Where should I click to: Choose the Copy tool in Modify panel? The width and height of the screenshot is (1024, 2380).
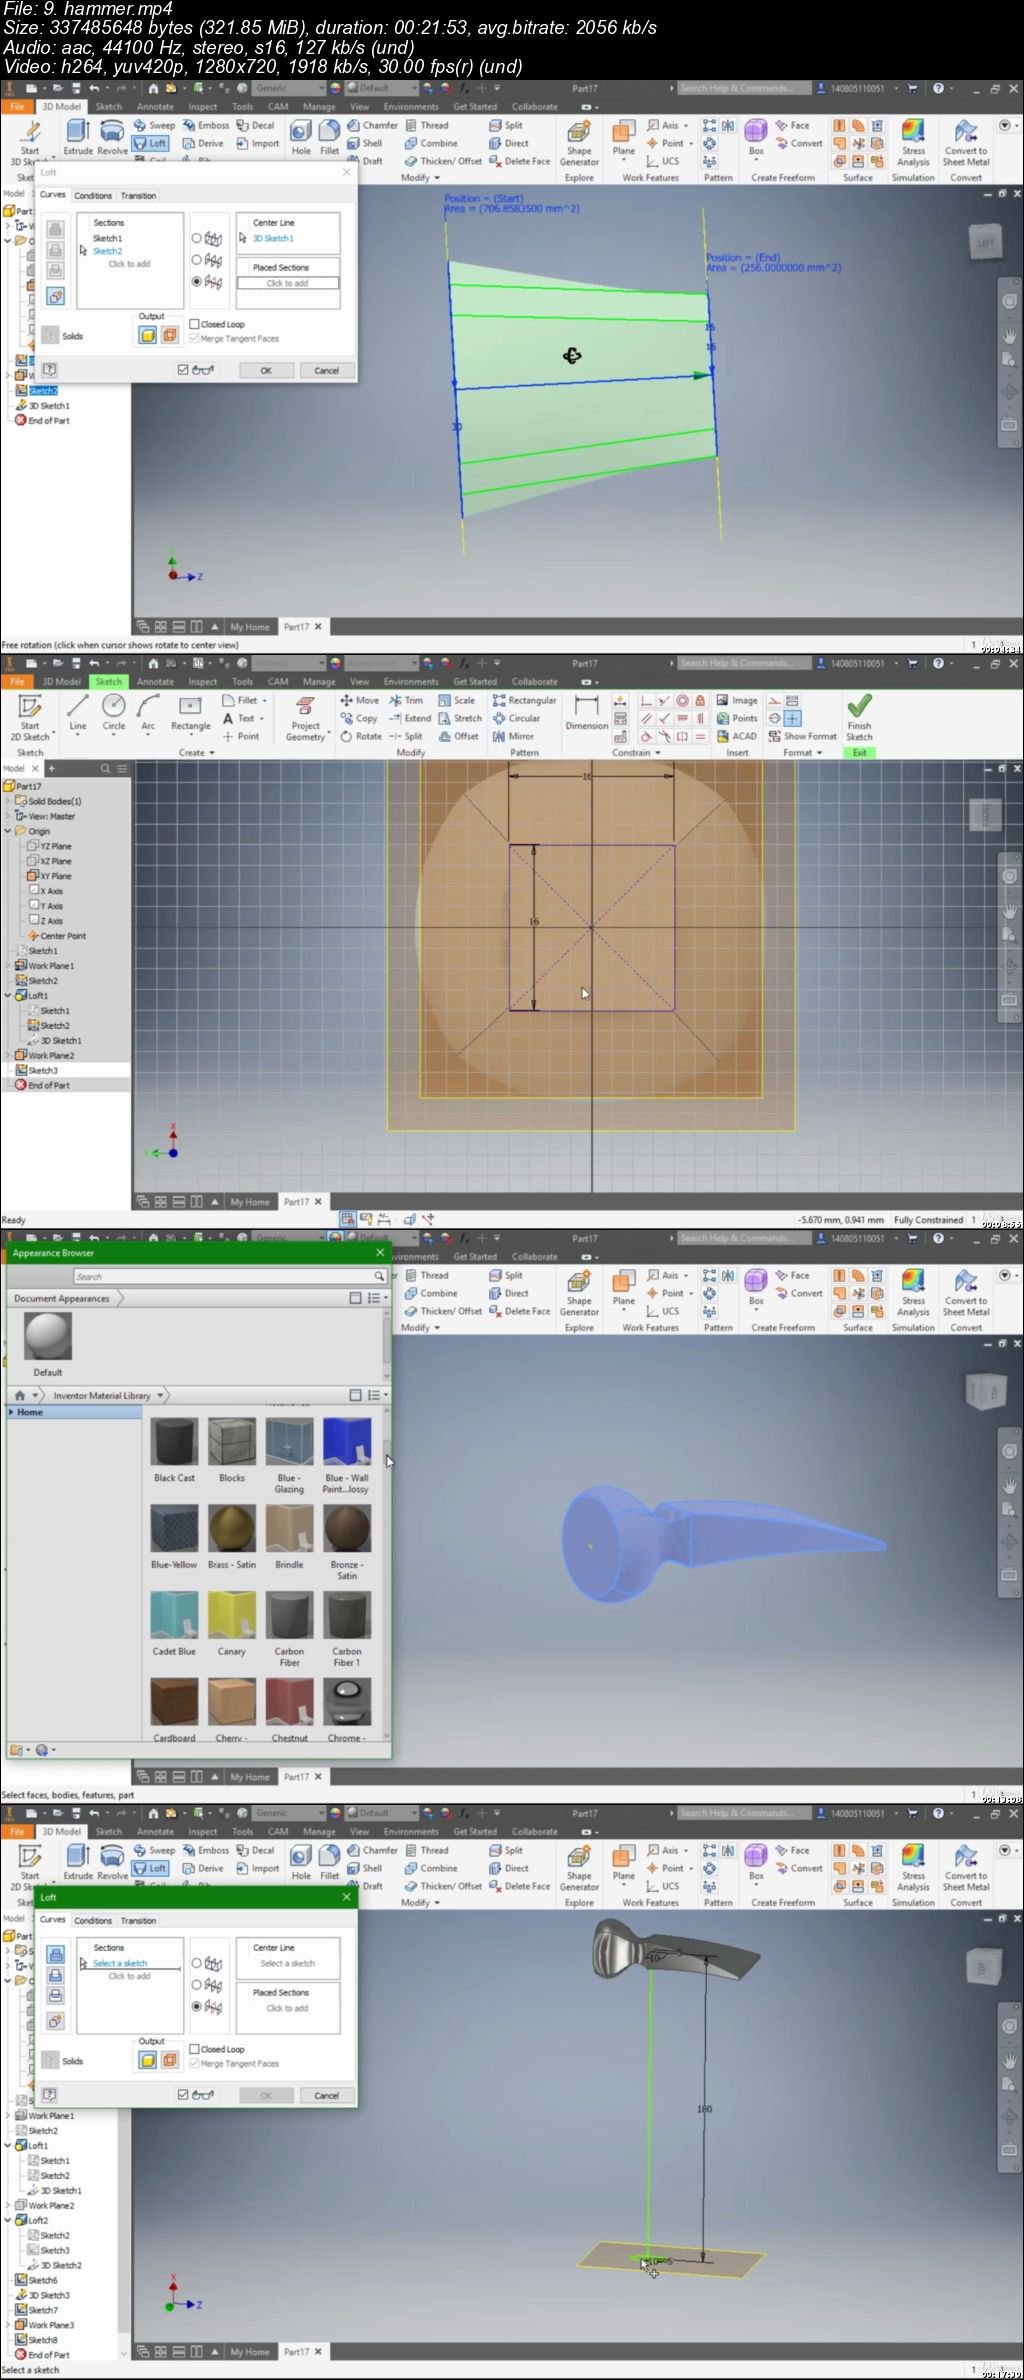(359, 718)
